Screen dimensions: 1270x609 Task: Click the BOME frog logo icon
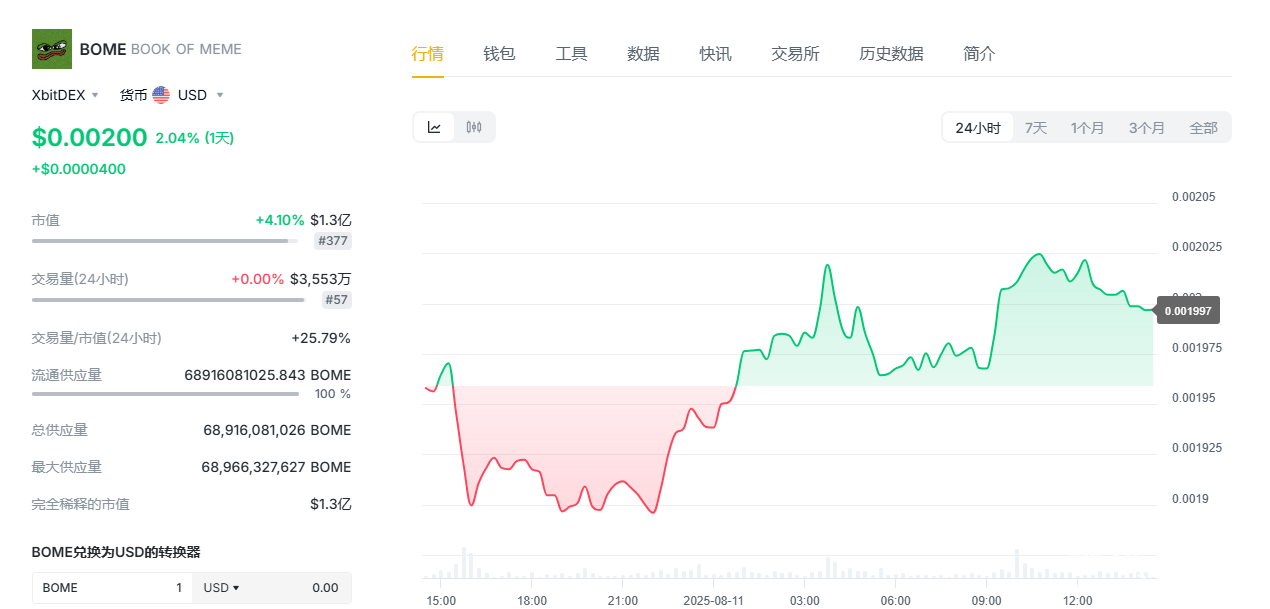tap(52, 49)
